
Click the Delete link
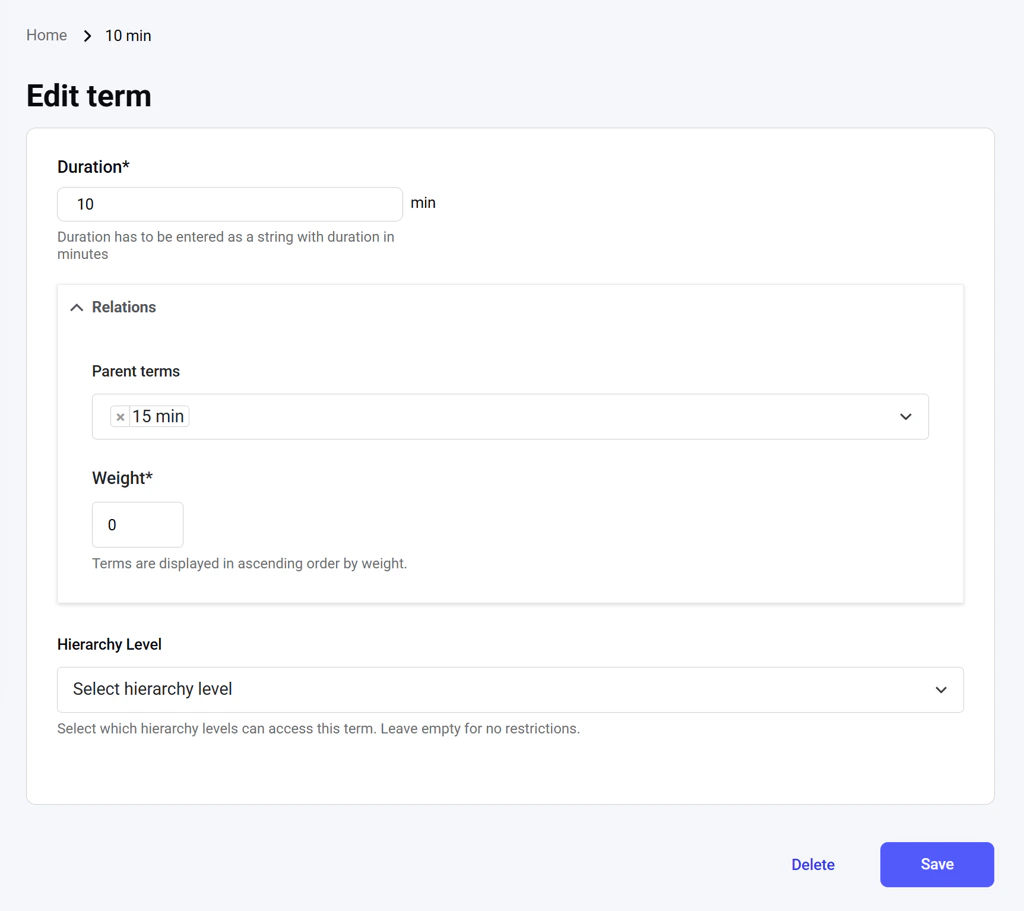(x=813, y=865)
